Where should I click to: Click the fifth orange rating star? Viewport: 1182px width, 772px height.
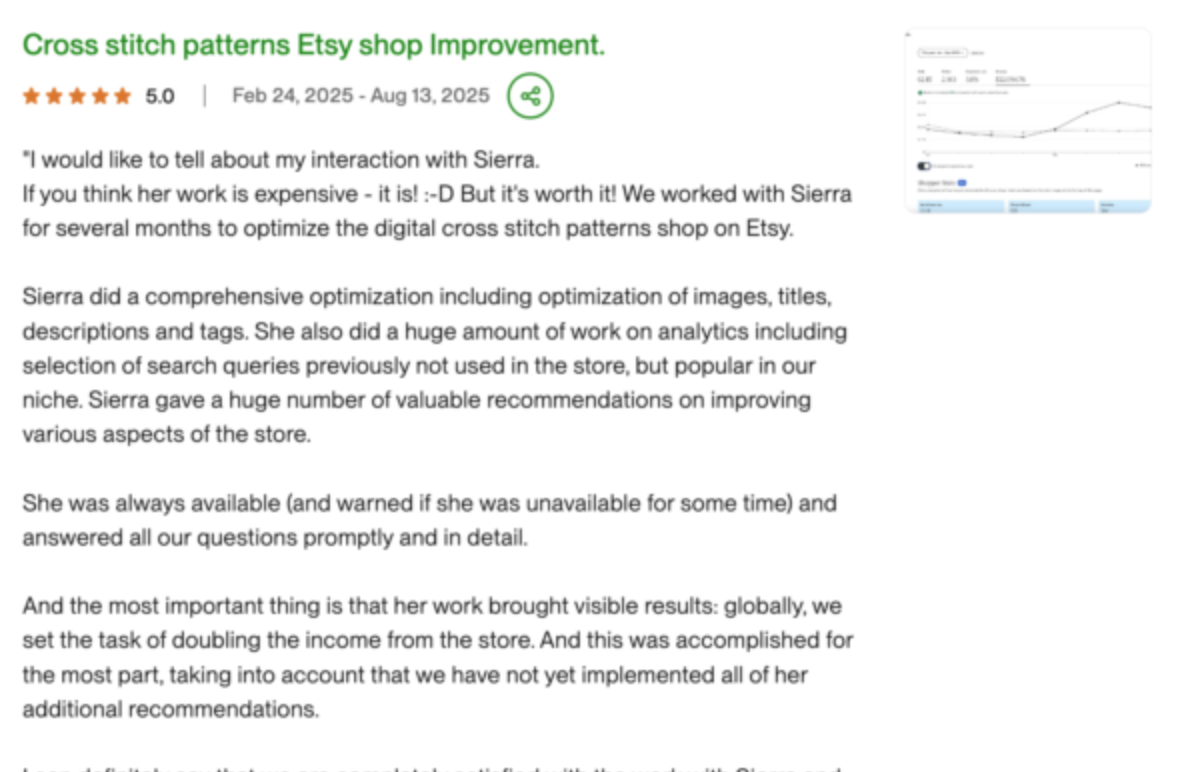click(x=122, y=96)
